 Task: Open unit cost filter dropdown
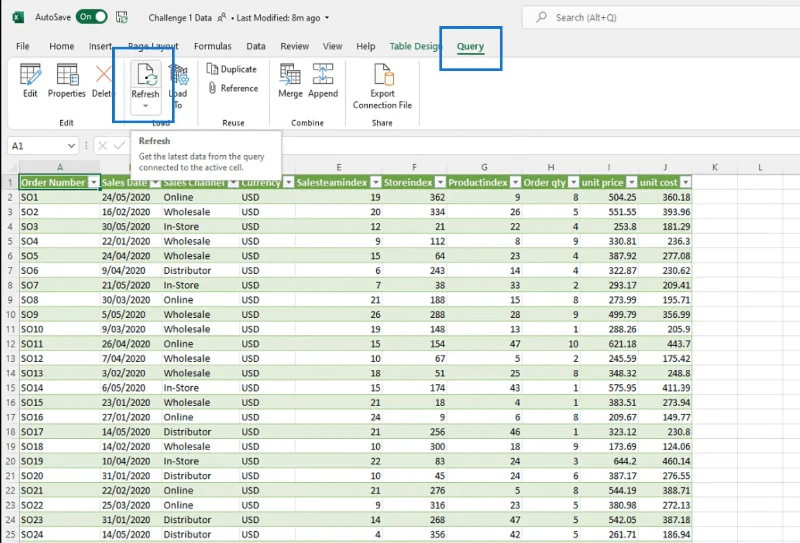point(686,183)
